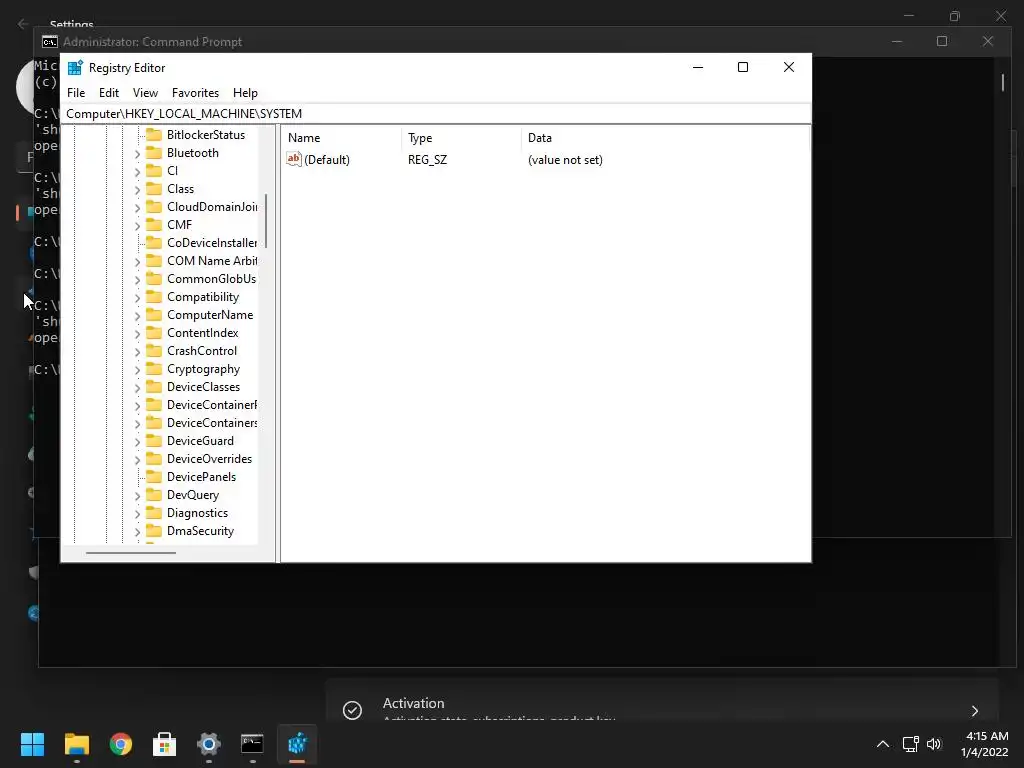This screenshot has height=768, width=1024.
Task: Expand the DeviceGuard key
Action: tap(137, 441)
